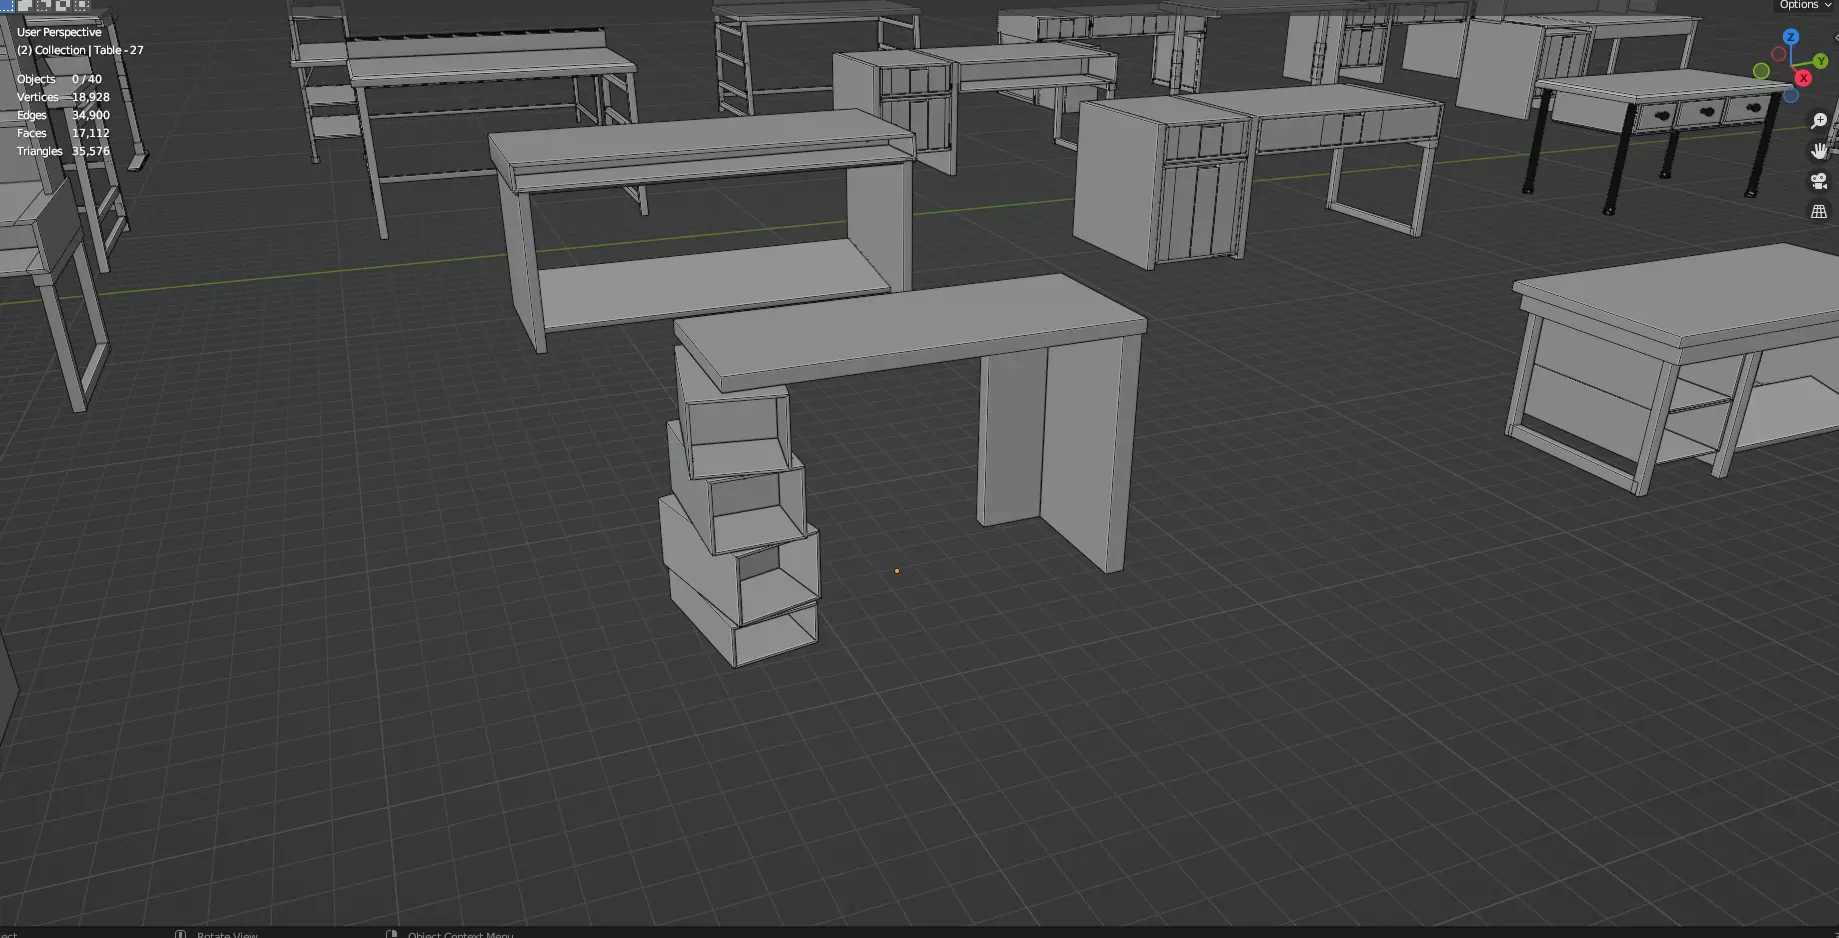This screenshot has width=1839, height=938.
Task: Click the 'User Perspective' overlay text
Action: [x=59, y=32]
